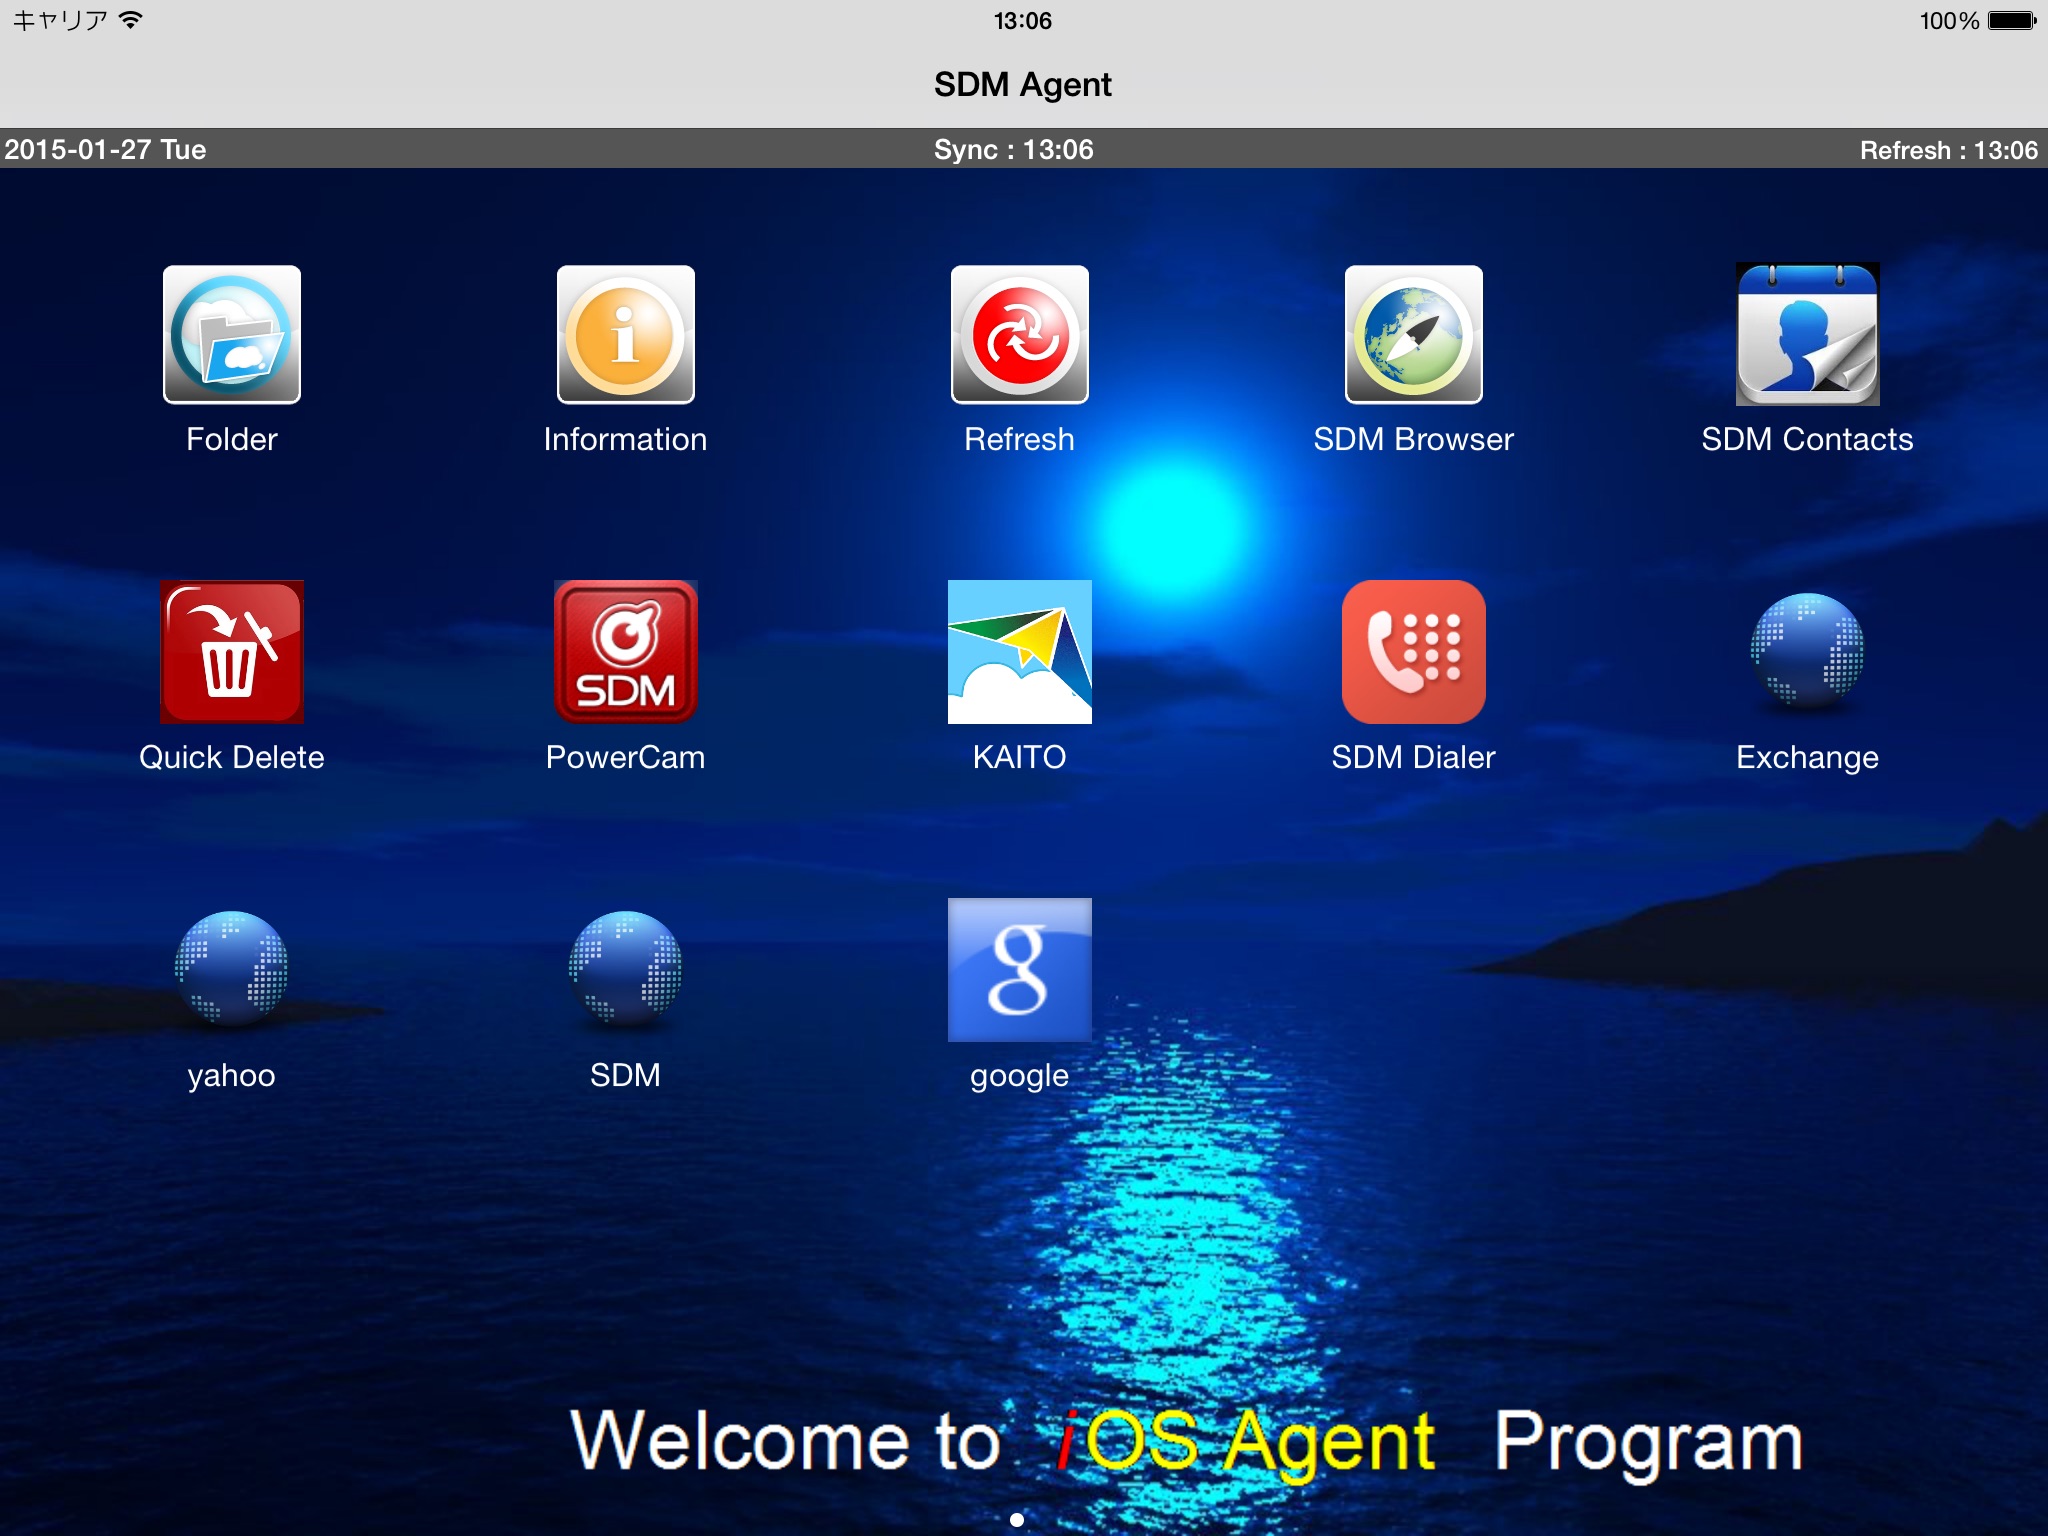Tap the 'SDM Dialer' label text
This screenshot has height=1536, width=2048.
tap(1414, 758)
